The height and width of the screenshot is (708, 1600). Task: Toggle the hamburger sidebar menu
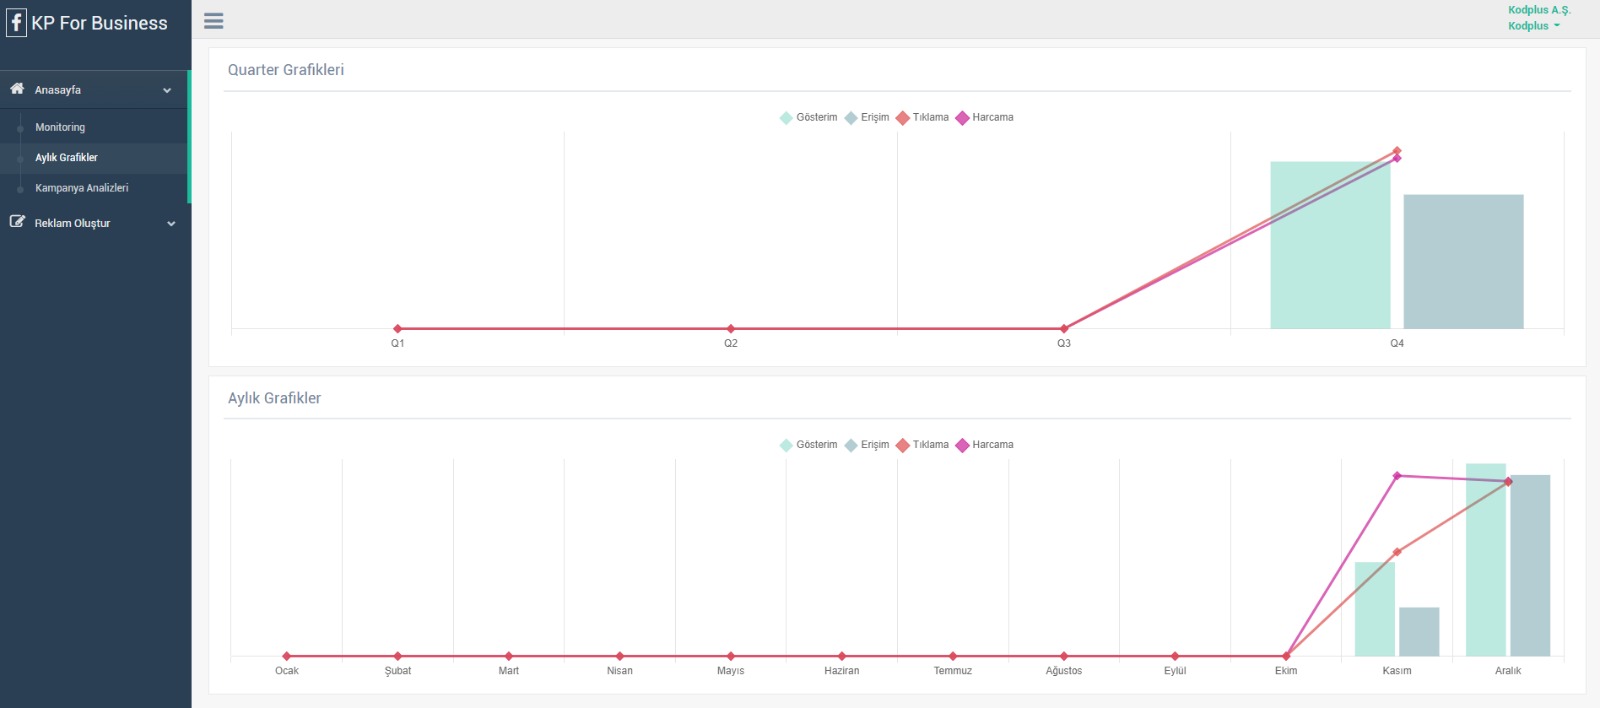click(x=213, y=21)
